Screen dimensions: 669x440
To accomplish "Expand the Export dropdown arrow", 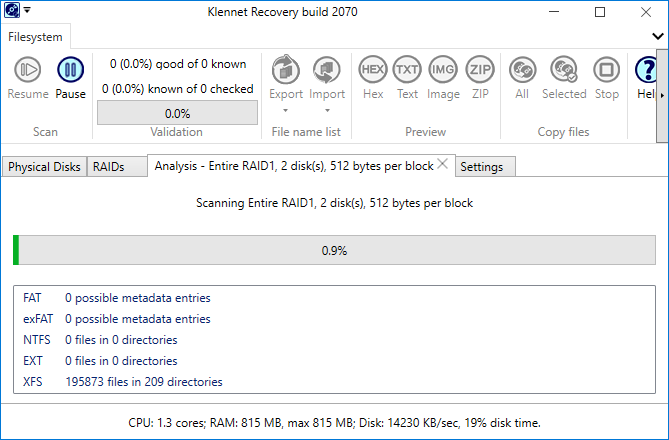I will 286,111.
